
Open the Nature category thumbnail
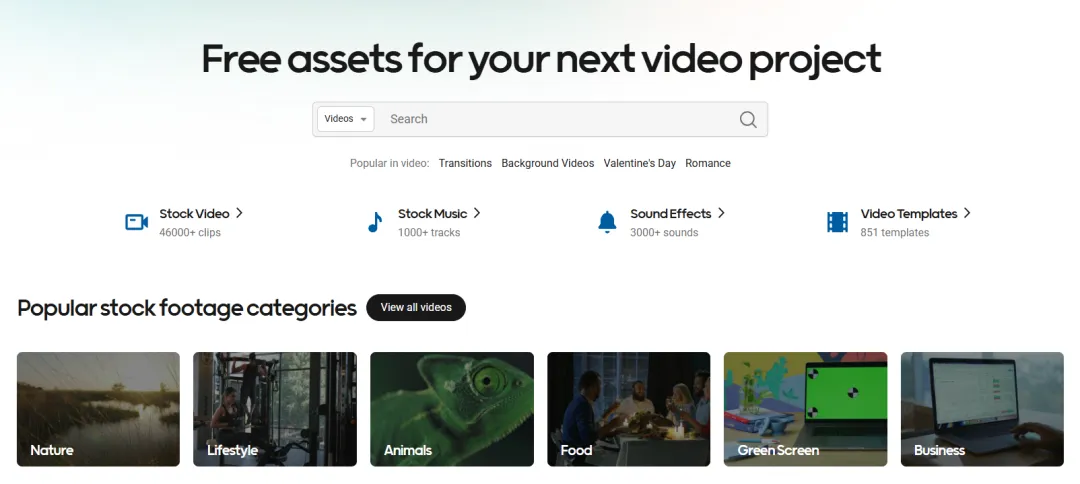click(x=98, y=409)
